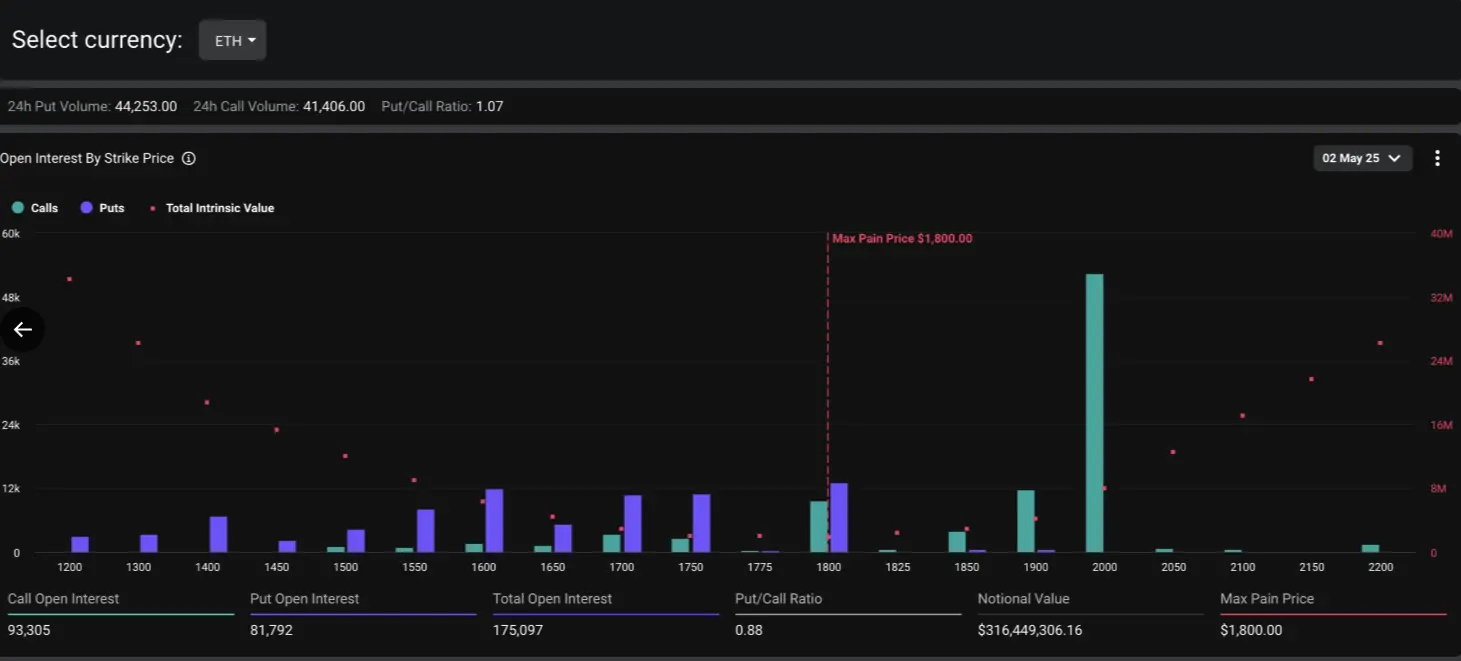Click the tall green bar at strike 2000
Image resolution: width=1461 pixels, height=661 pixels.
point(1093,410)
